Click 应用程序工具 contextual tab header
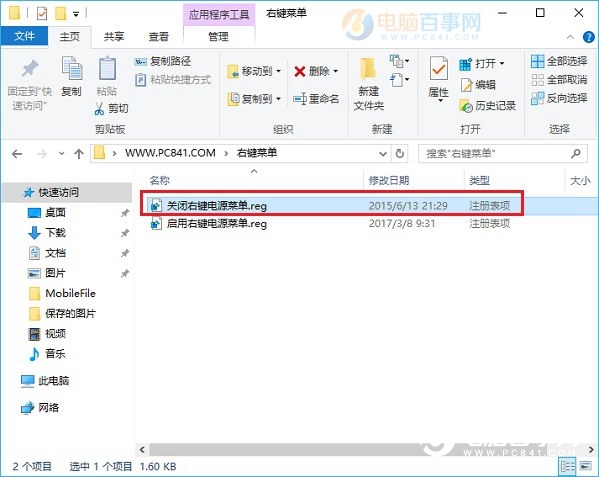The width and height of the screenshot is (599, 477). tap(219, 15)
